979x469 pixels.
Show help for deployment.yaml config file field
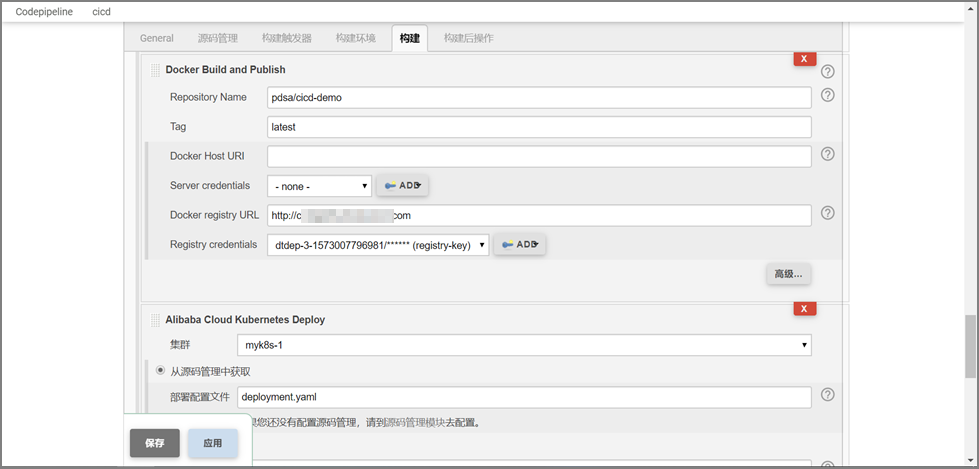pyautogui.click(x=827, y=394)
